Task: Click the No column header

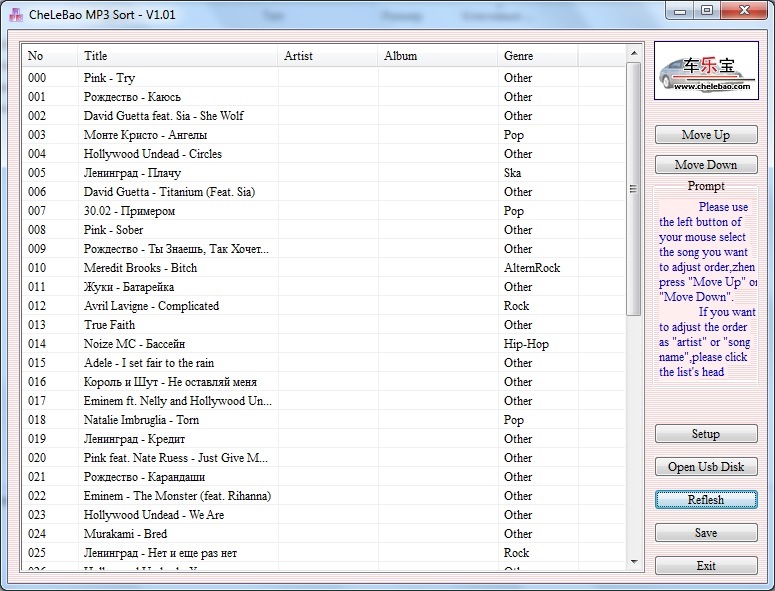Action: pos(50,56)
